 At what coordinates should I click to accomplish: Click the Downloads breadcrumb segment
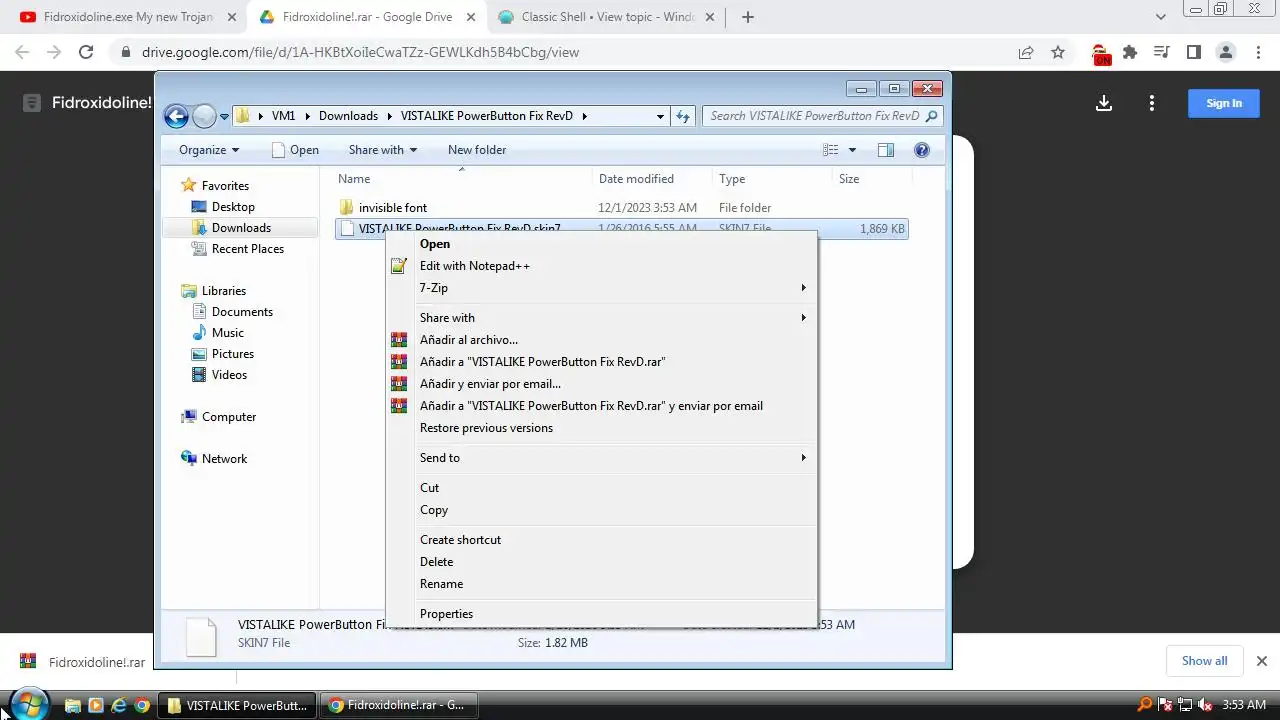(x=348, y=116)
